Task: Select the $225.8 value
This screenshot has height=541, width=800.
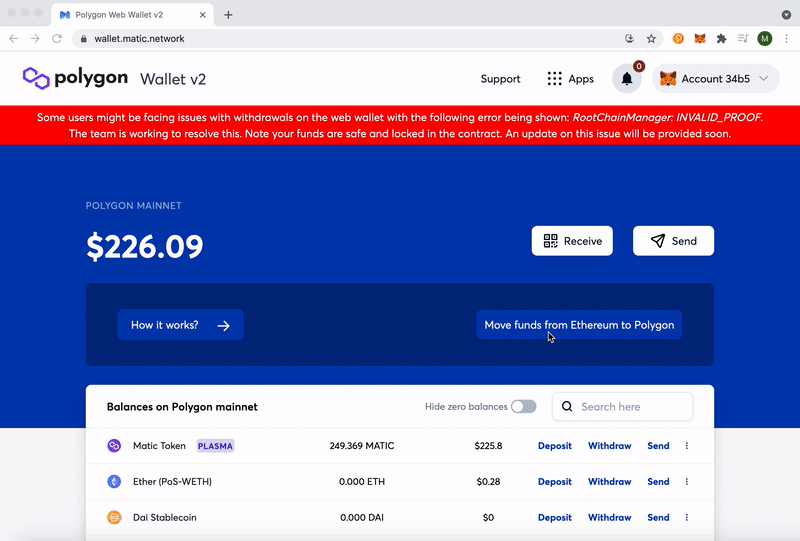Action: coord(488,446)
